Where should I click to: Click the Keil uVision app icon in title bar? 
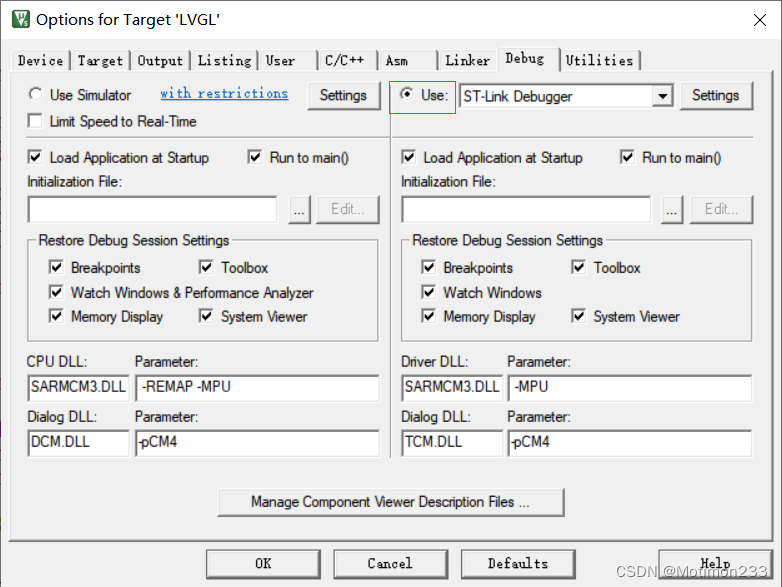pyautogui.click(x=21, y=19)
